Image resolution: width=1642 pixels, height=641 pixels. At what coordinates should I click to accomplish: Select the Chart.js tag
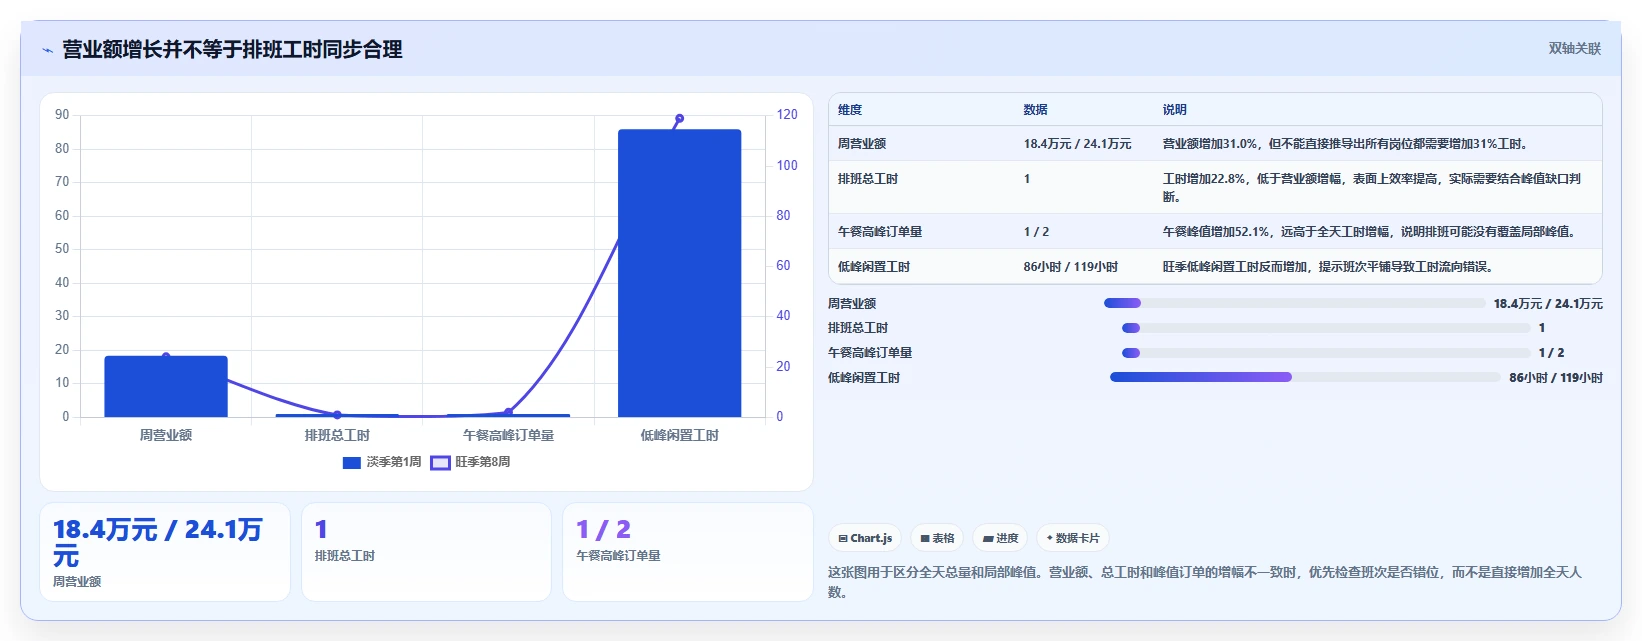point(865,538)
